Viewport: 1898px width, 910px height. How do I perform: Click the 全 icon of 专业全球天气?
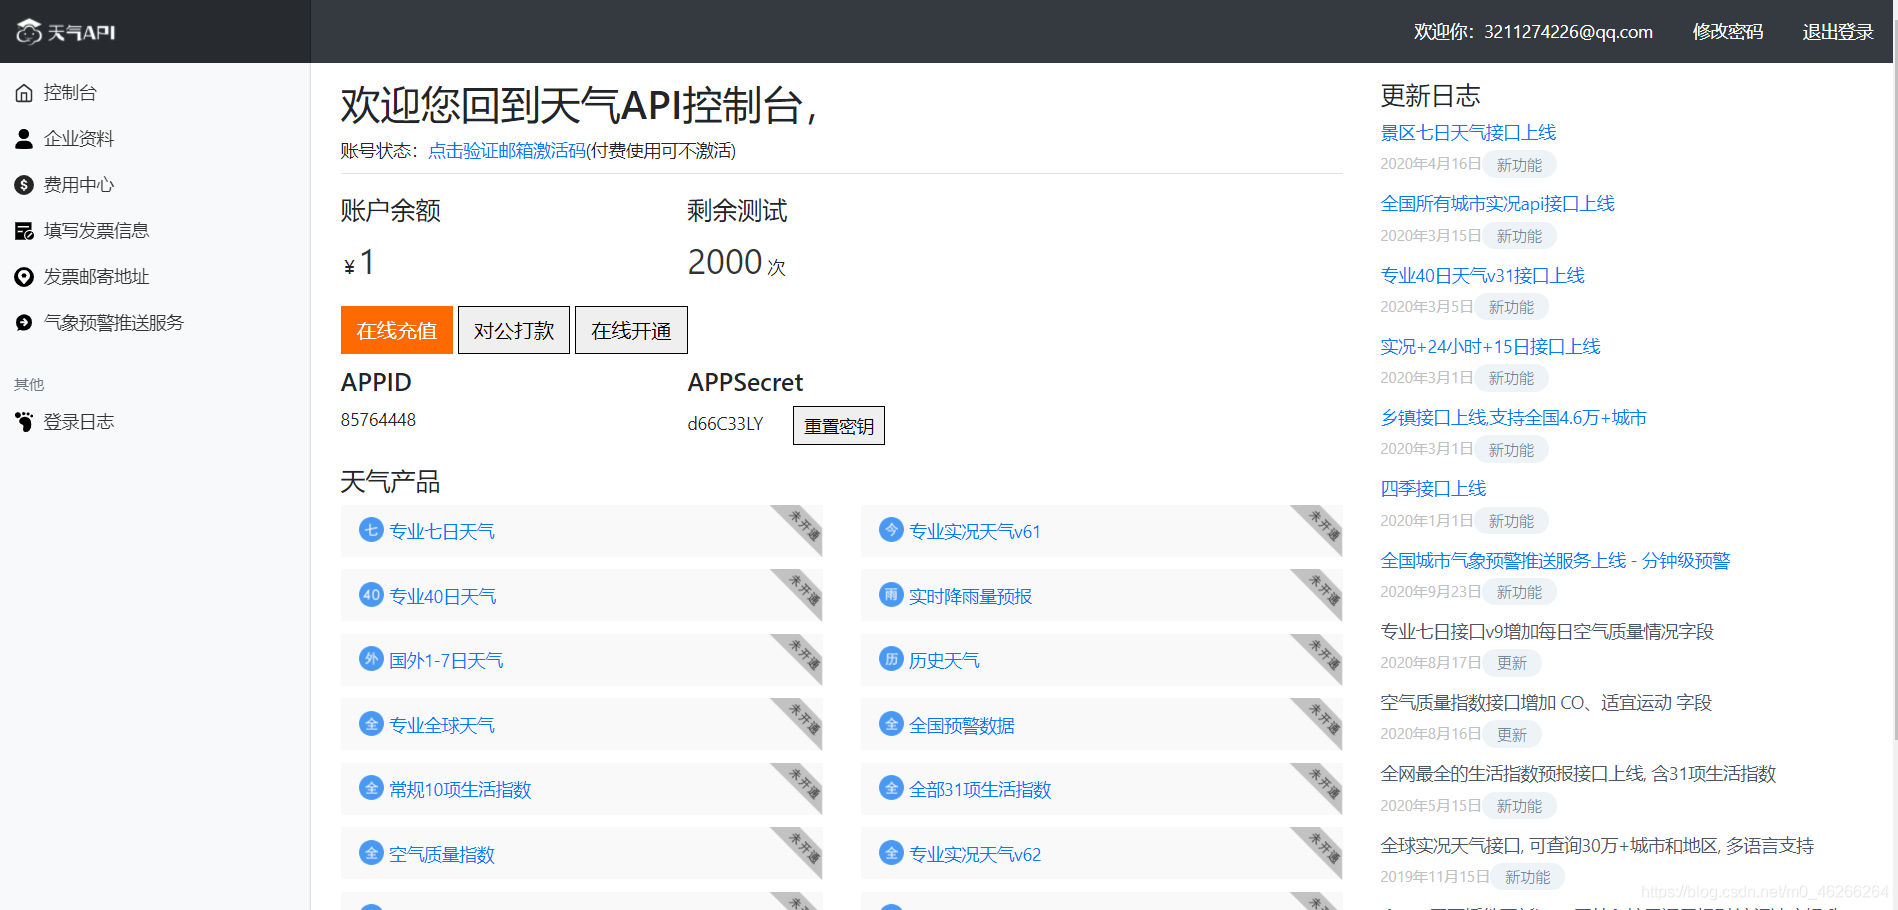coord(371,724)
